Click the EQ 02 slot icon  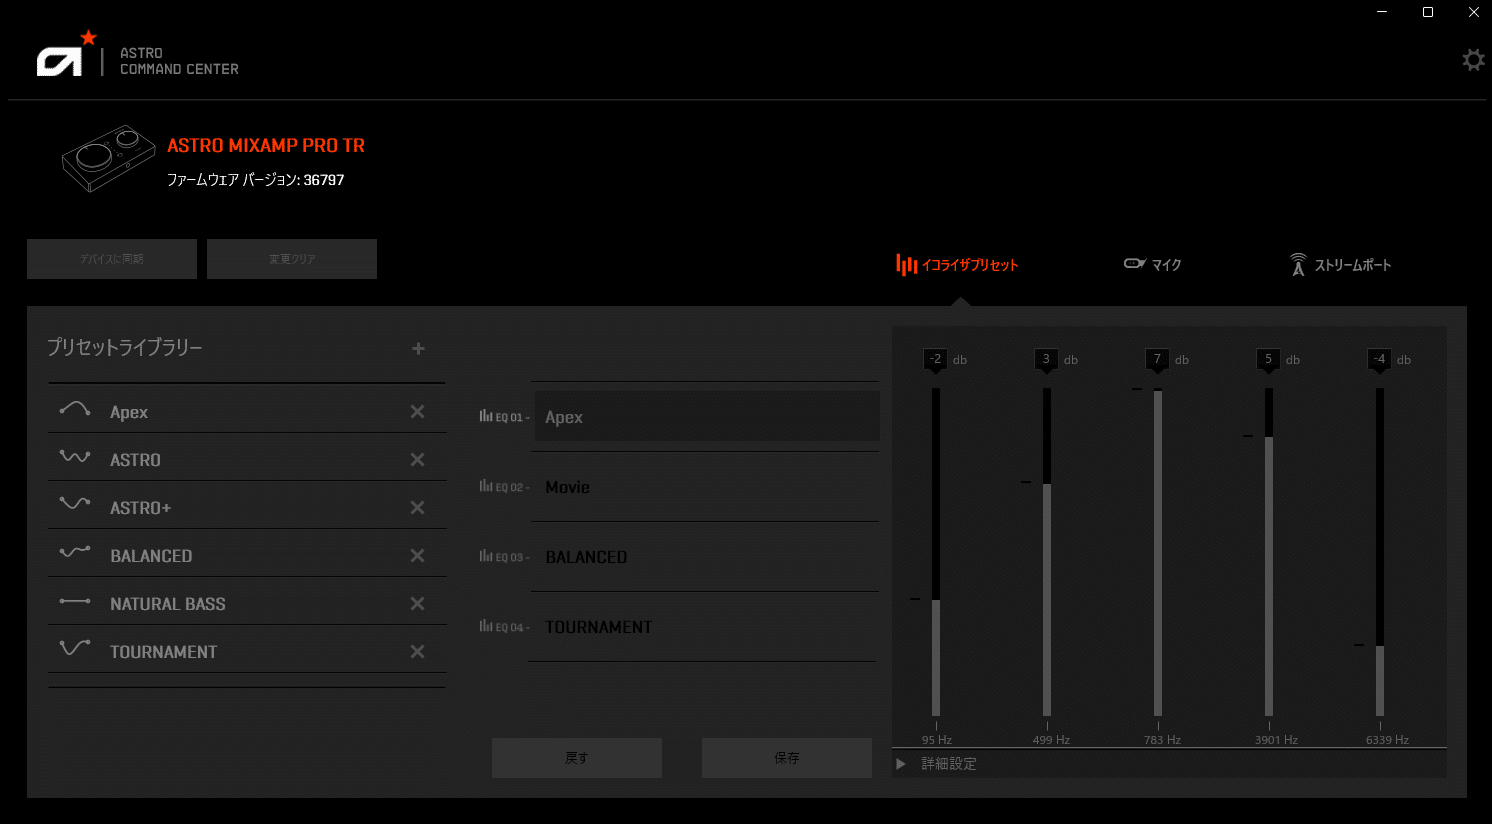(x=486, y=486)
